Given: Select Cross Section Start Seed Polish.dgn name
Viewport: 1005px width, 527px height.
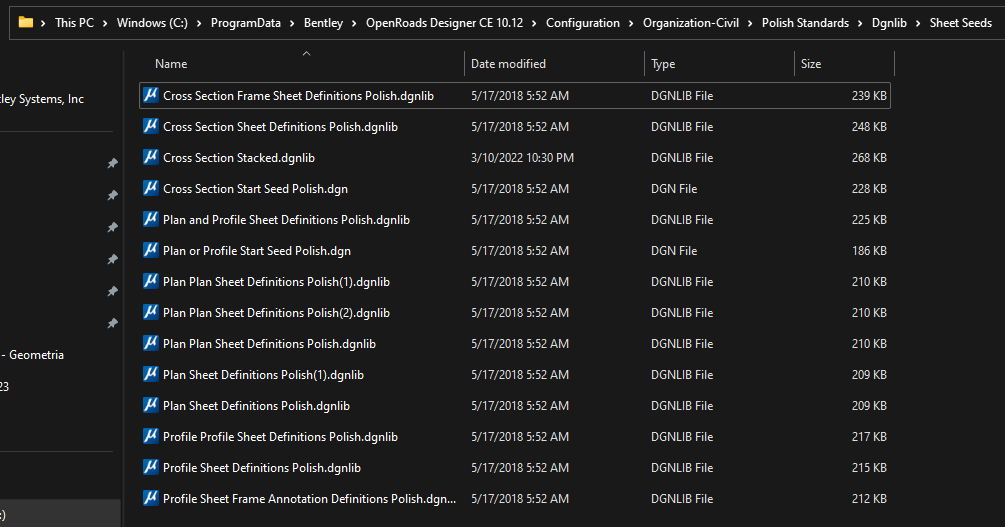Looking at the screenshot, I should click(x=255, y=188).
